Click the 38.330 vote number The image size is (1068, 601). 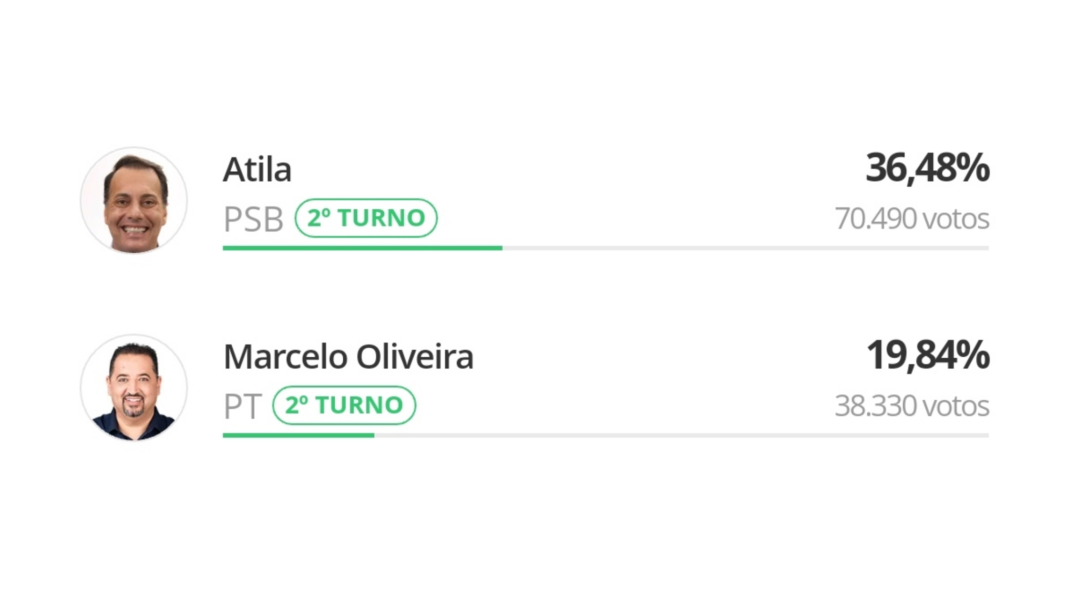point(877,406)
